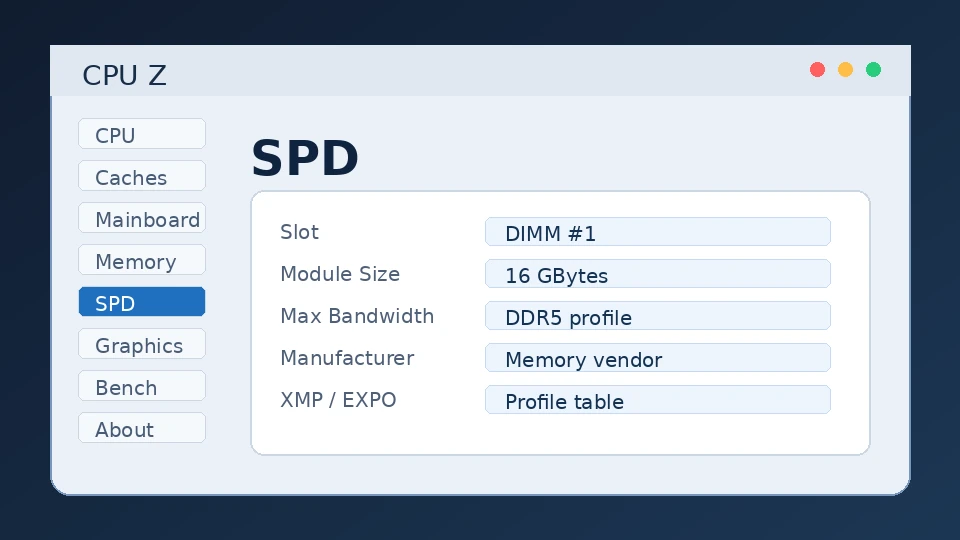
Task: Open the Mainboard tab
Action: pyautogui.click(x=142, y=217)
